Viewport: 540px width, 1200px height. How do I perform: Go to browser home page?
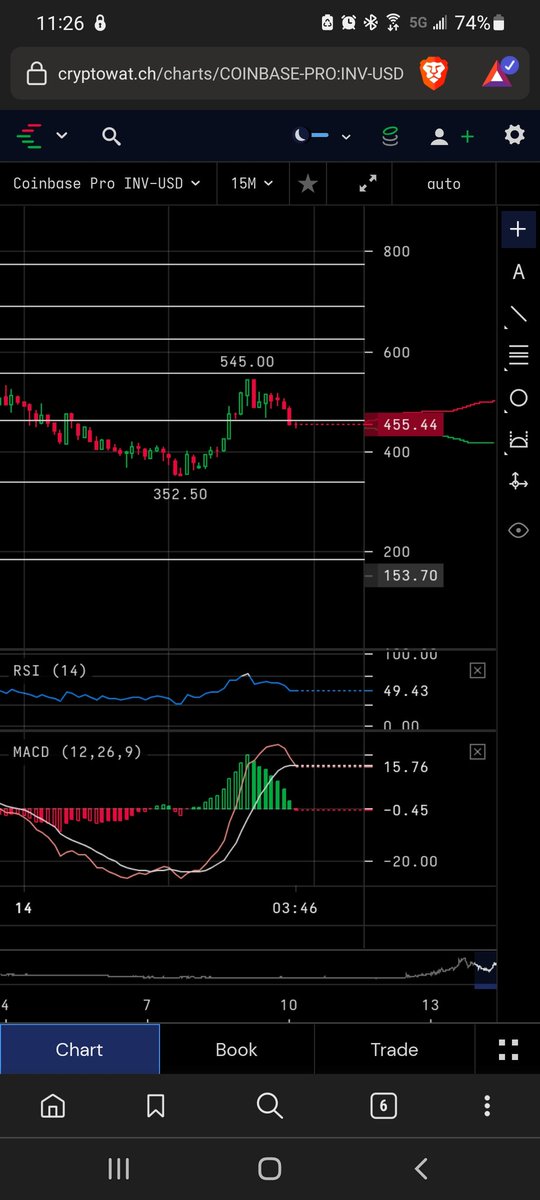tap(52, 1105)
